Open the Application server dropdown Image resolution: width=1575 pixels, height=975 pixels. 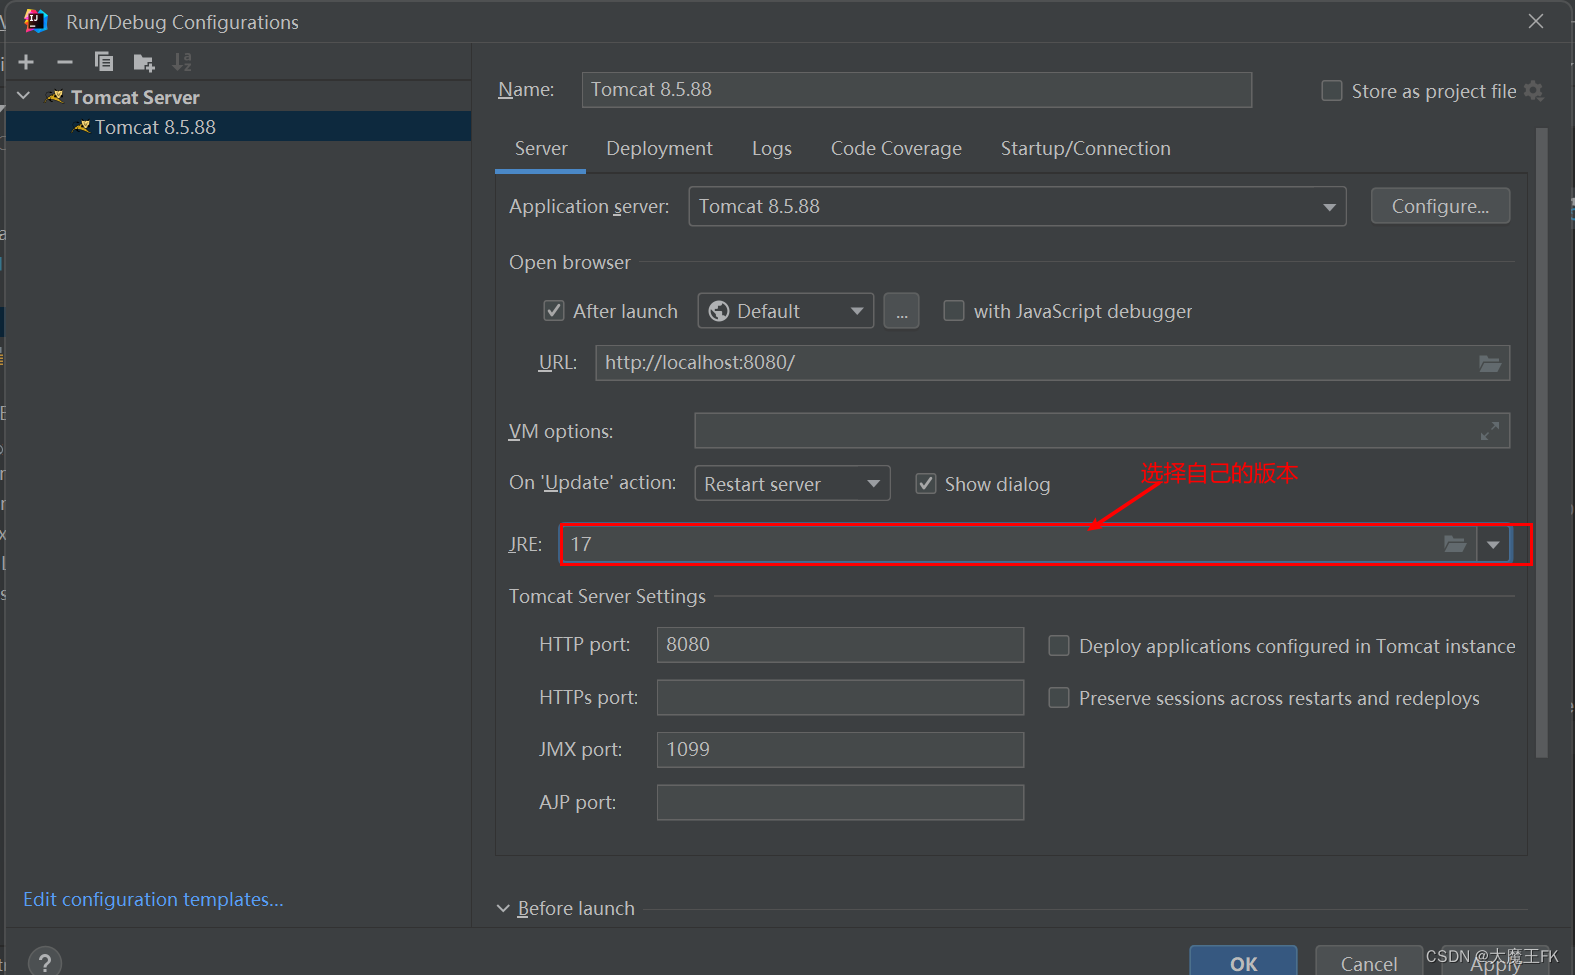point(1017,206)
